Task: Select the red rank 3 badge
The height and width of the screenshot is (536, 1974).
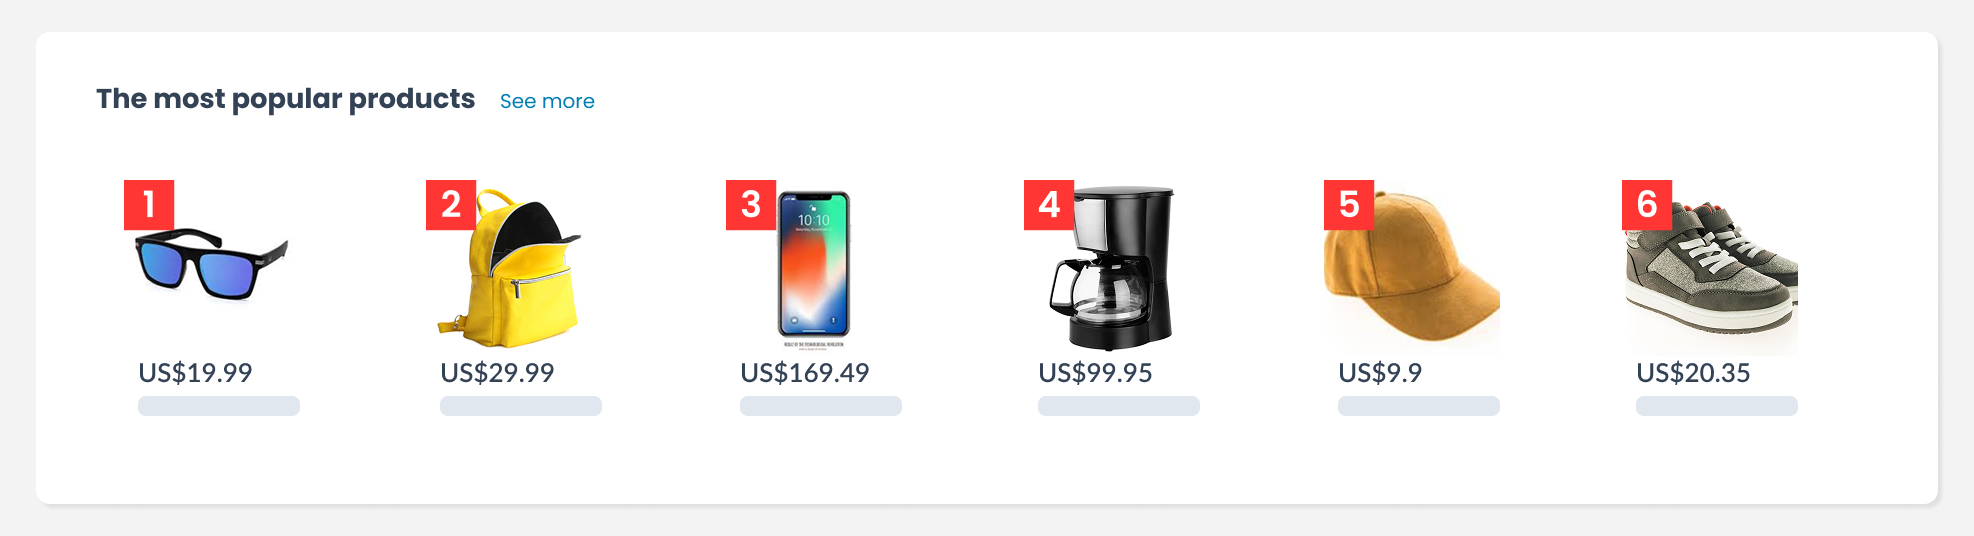Action: 750,204
